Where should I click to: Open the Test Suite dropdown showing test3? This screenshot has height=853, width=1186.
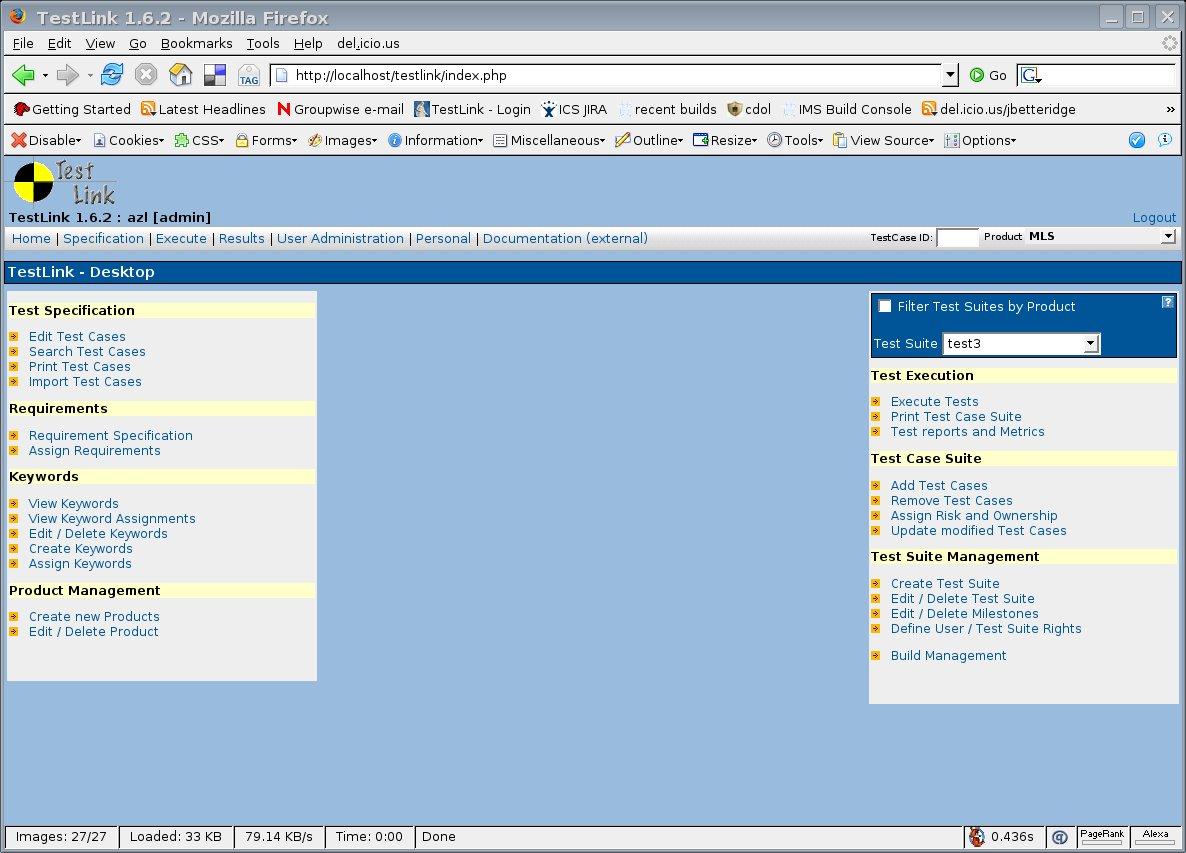pos(1021,343)
